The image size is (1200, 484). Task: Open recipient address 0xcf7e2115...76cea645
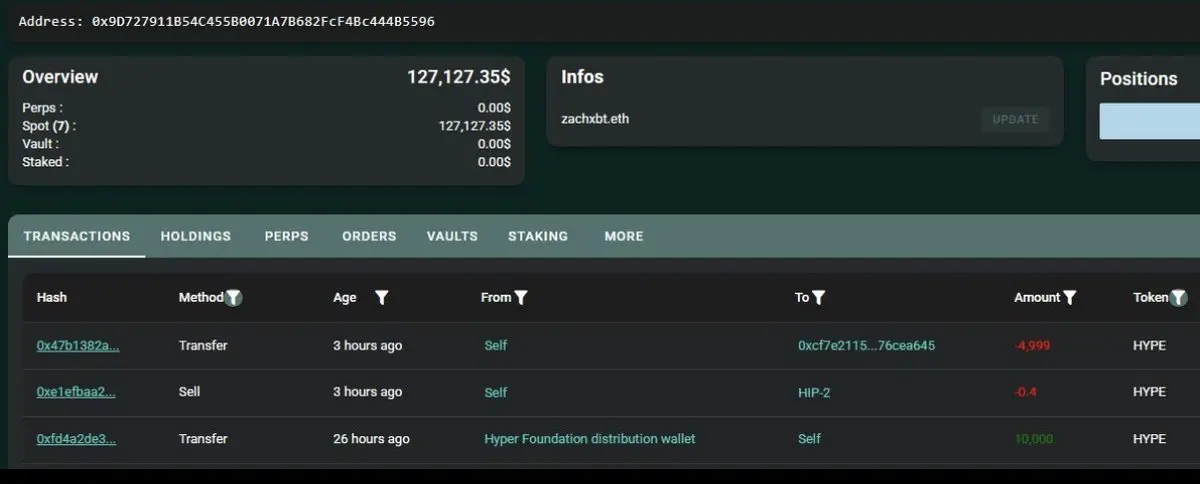coord(867,345)
